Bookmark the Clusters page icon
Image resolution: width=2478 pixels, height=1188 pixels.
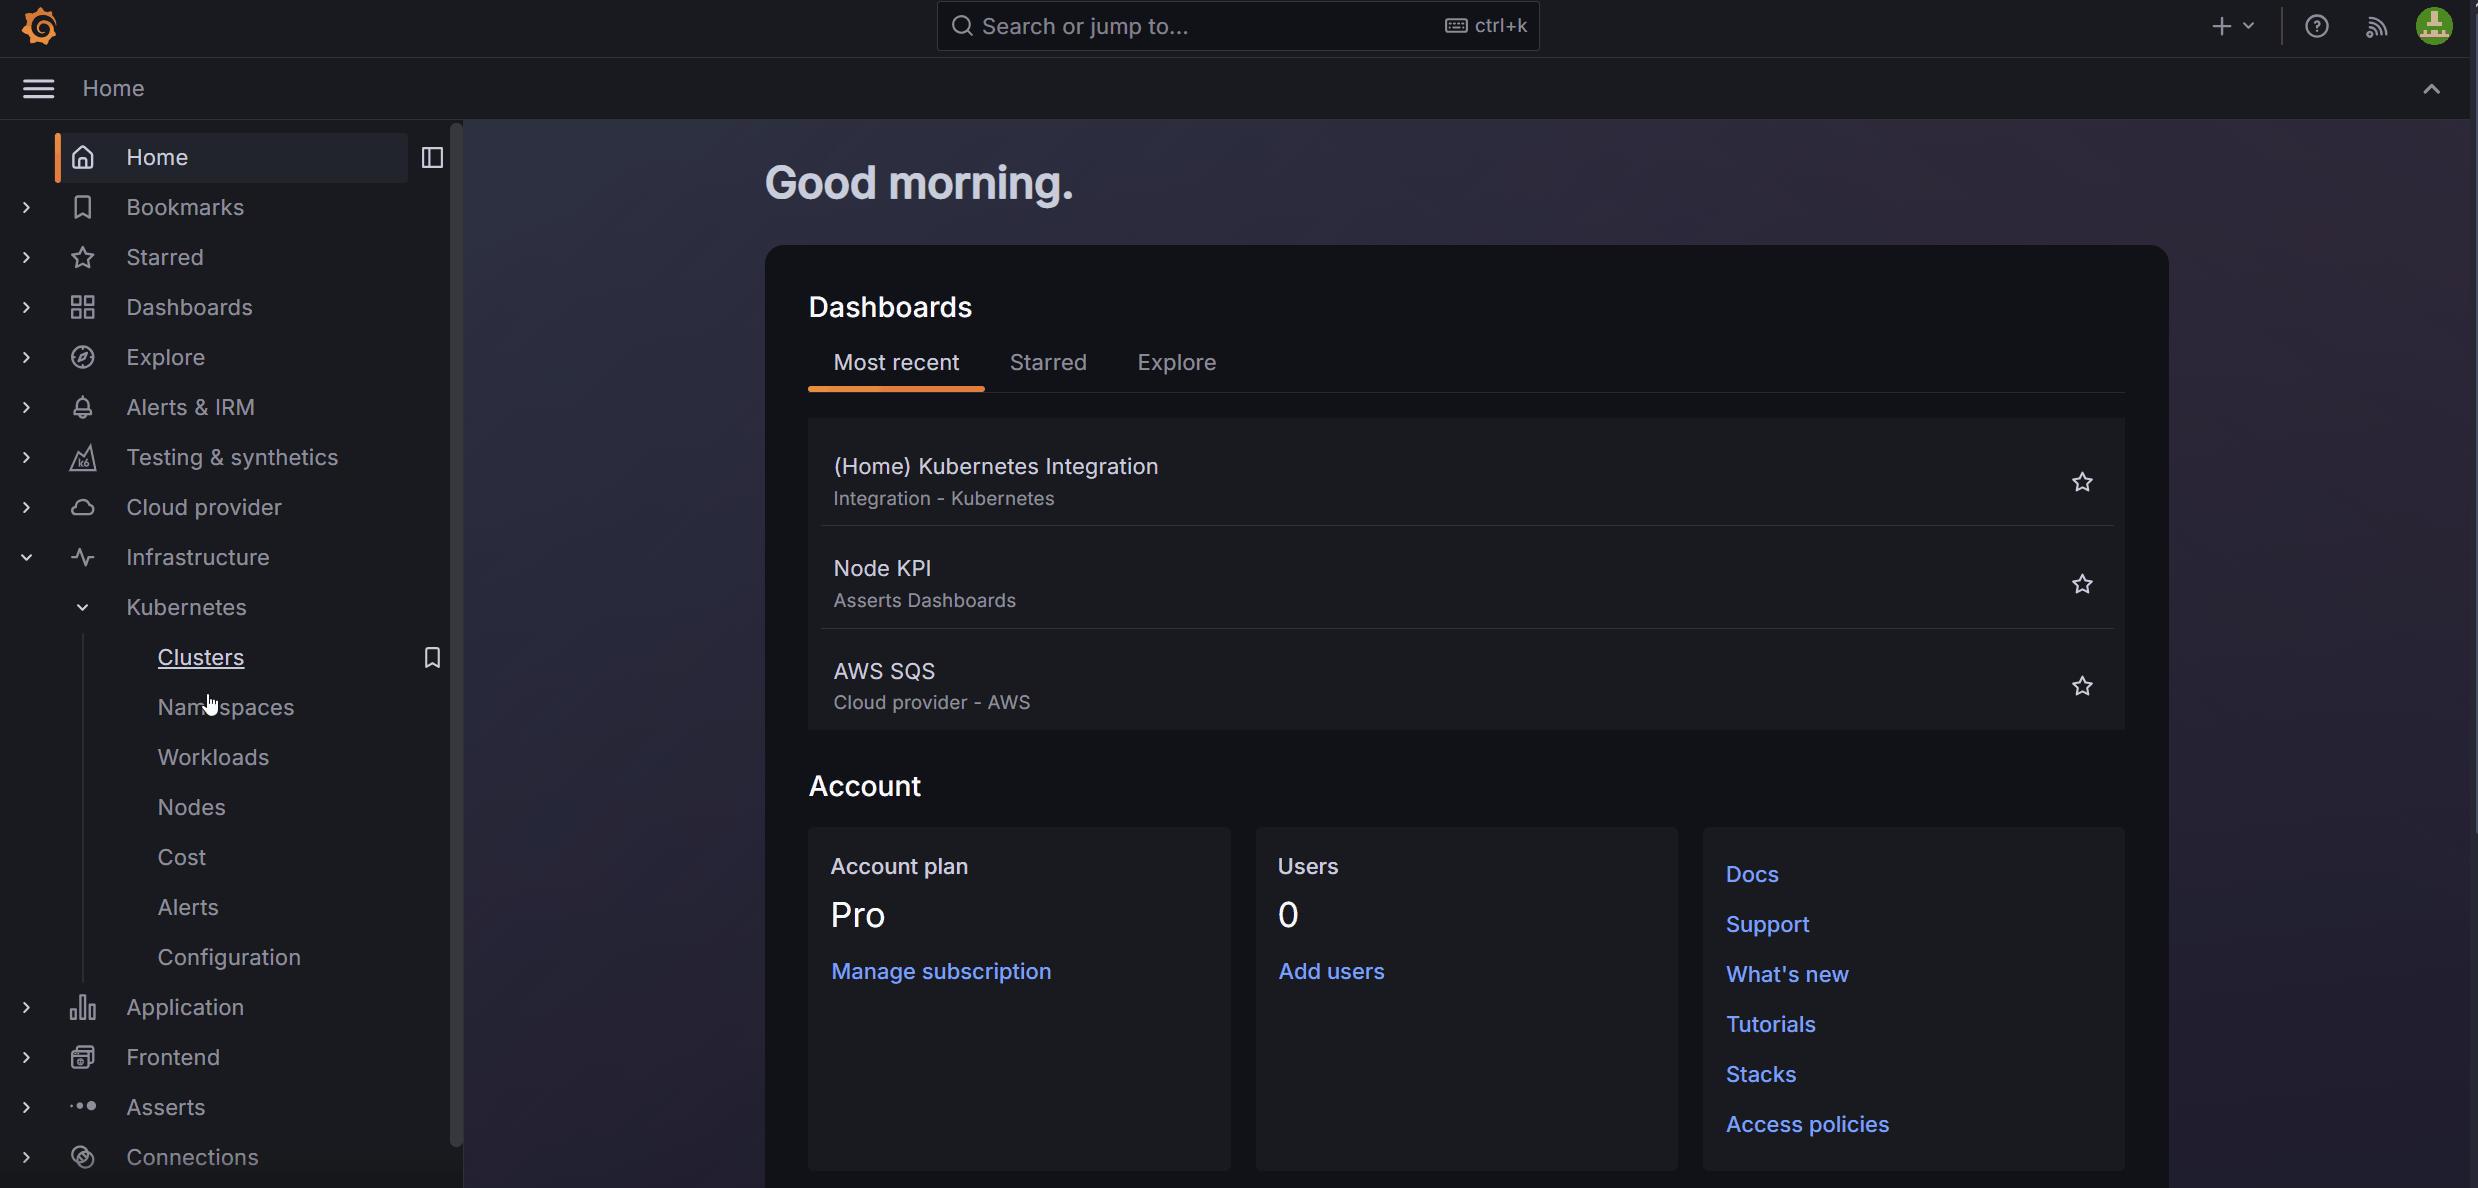point(432,657)
